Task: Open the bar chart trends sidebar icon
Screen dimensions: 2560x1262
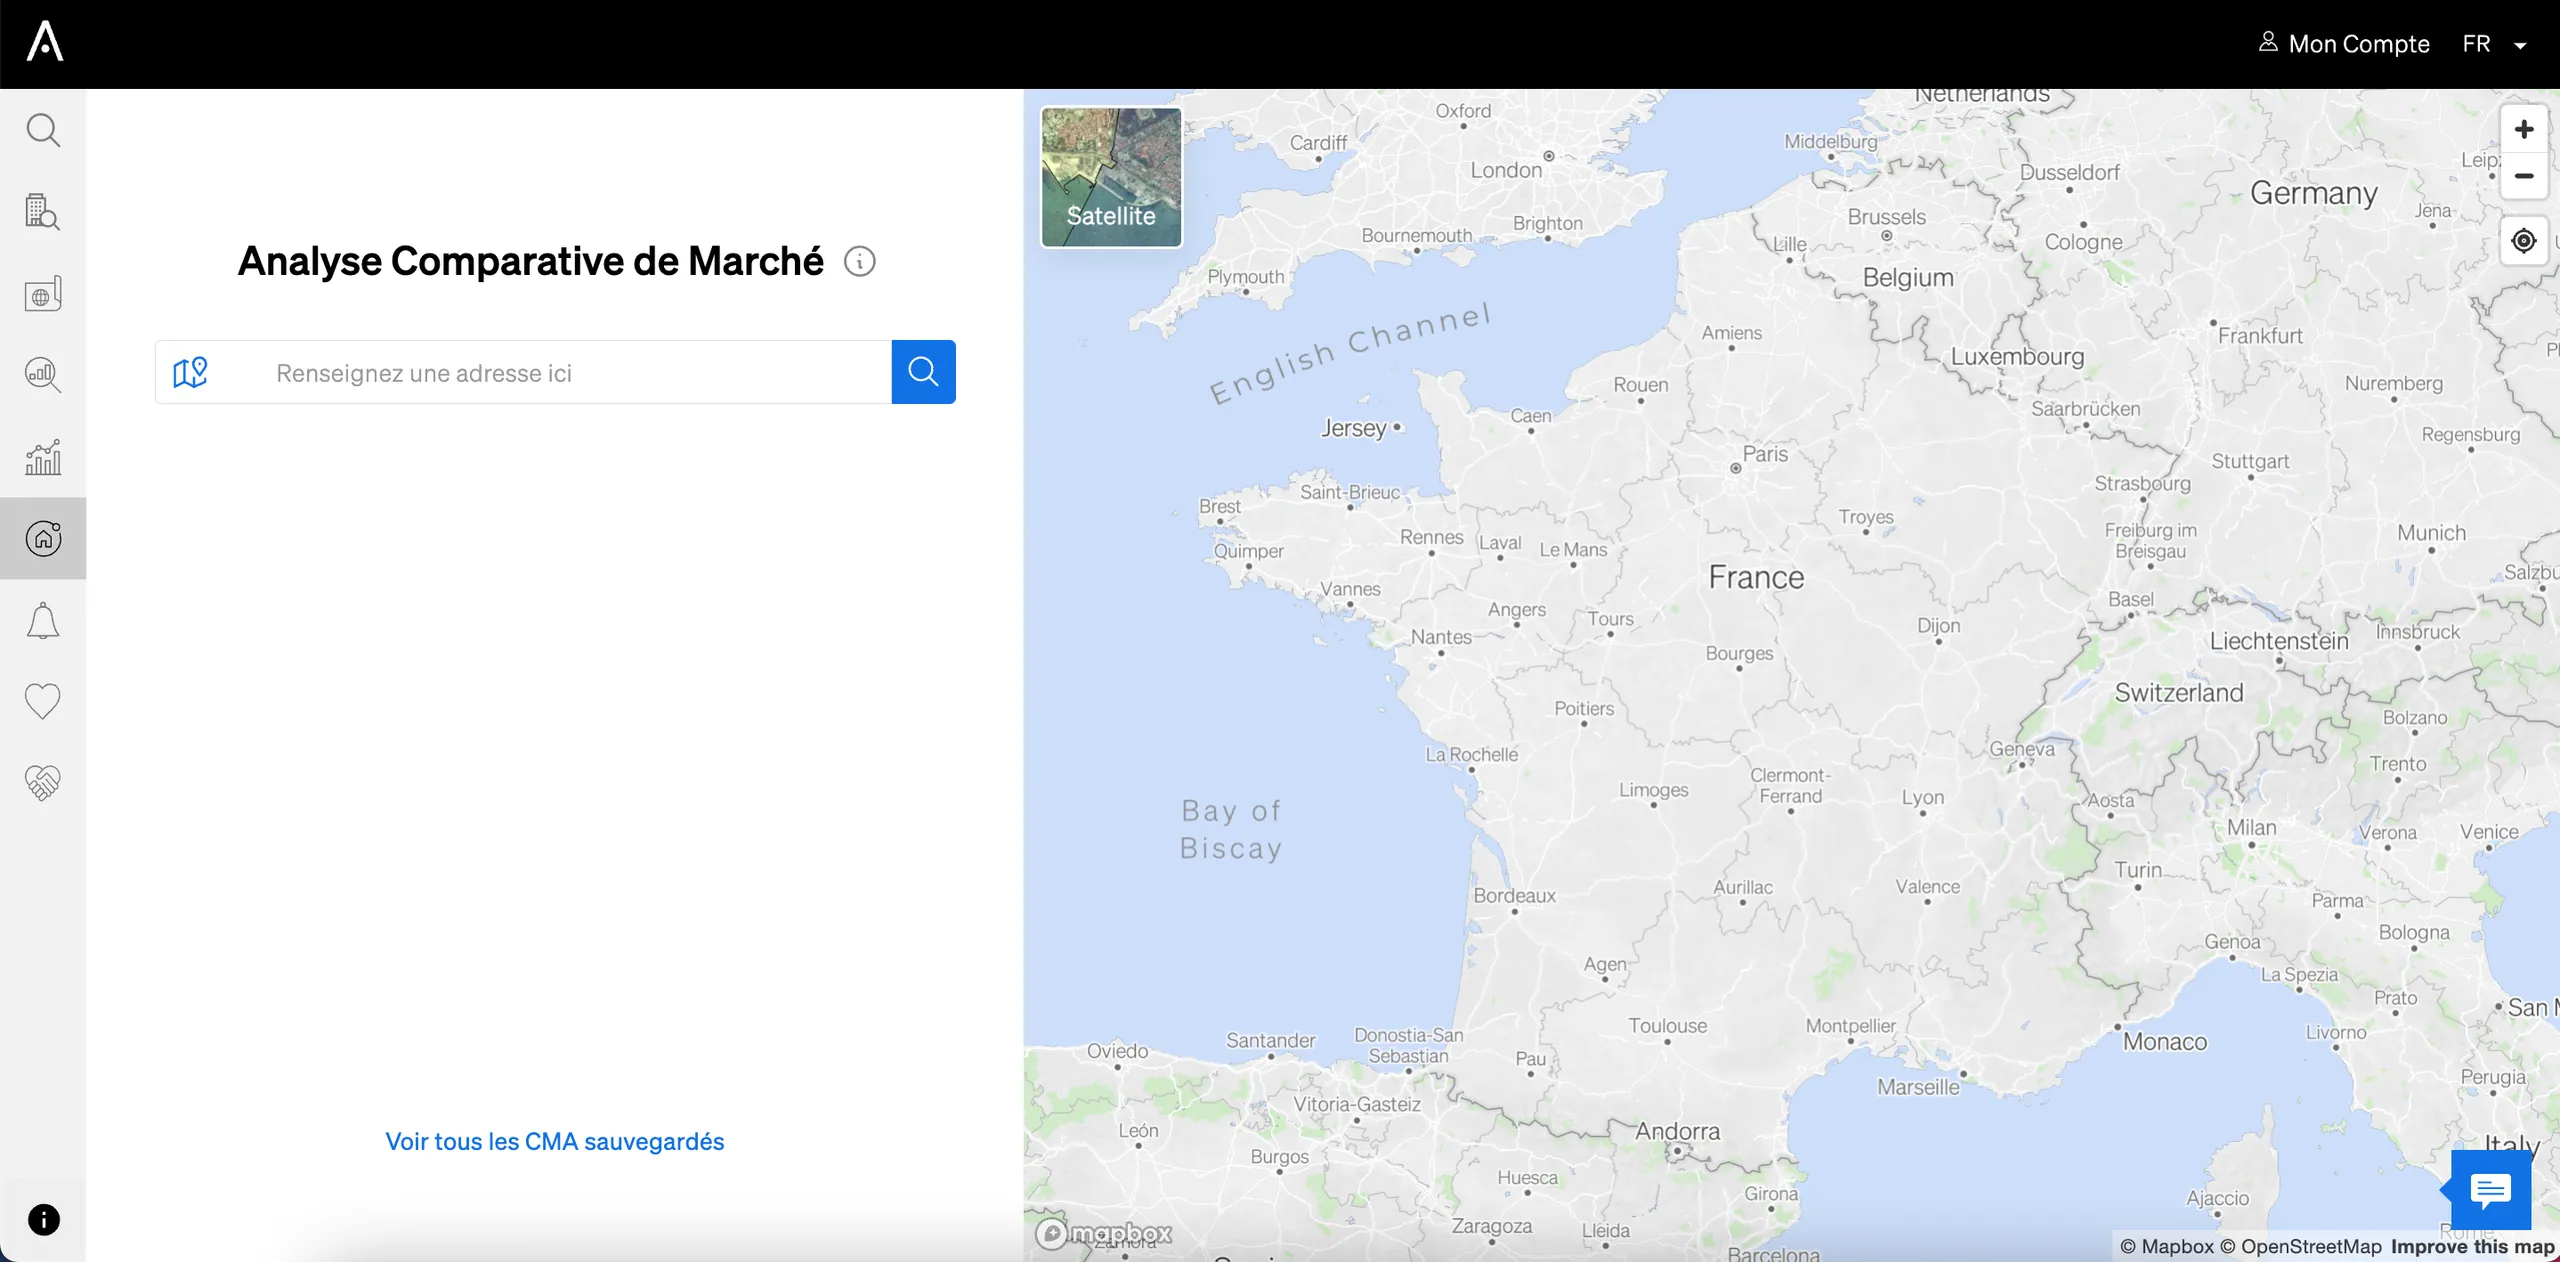Action: pyautogui.click(x=43, y=457)
